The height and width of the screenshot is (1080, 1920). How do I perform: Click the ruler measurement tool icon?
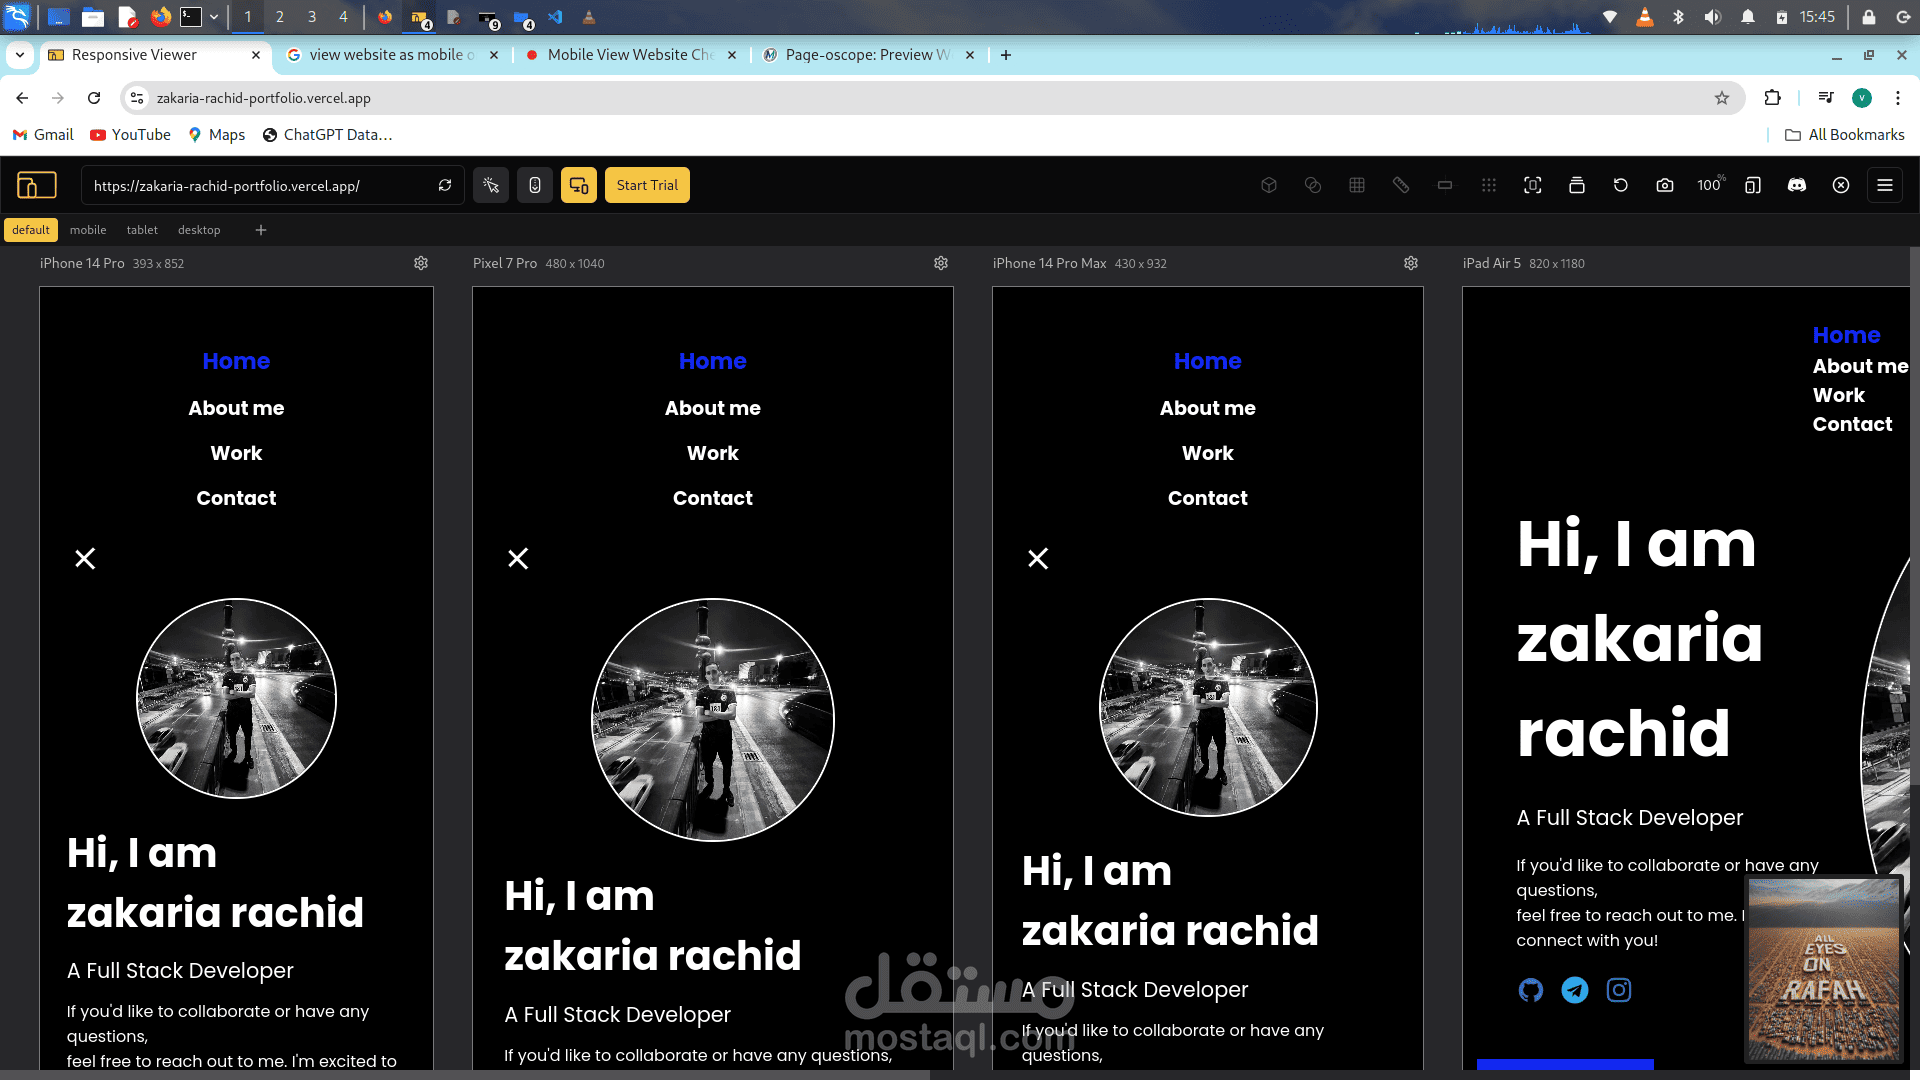[x=1401, y=185]
